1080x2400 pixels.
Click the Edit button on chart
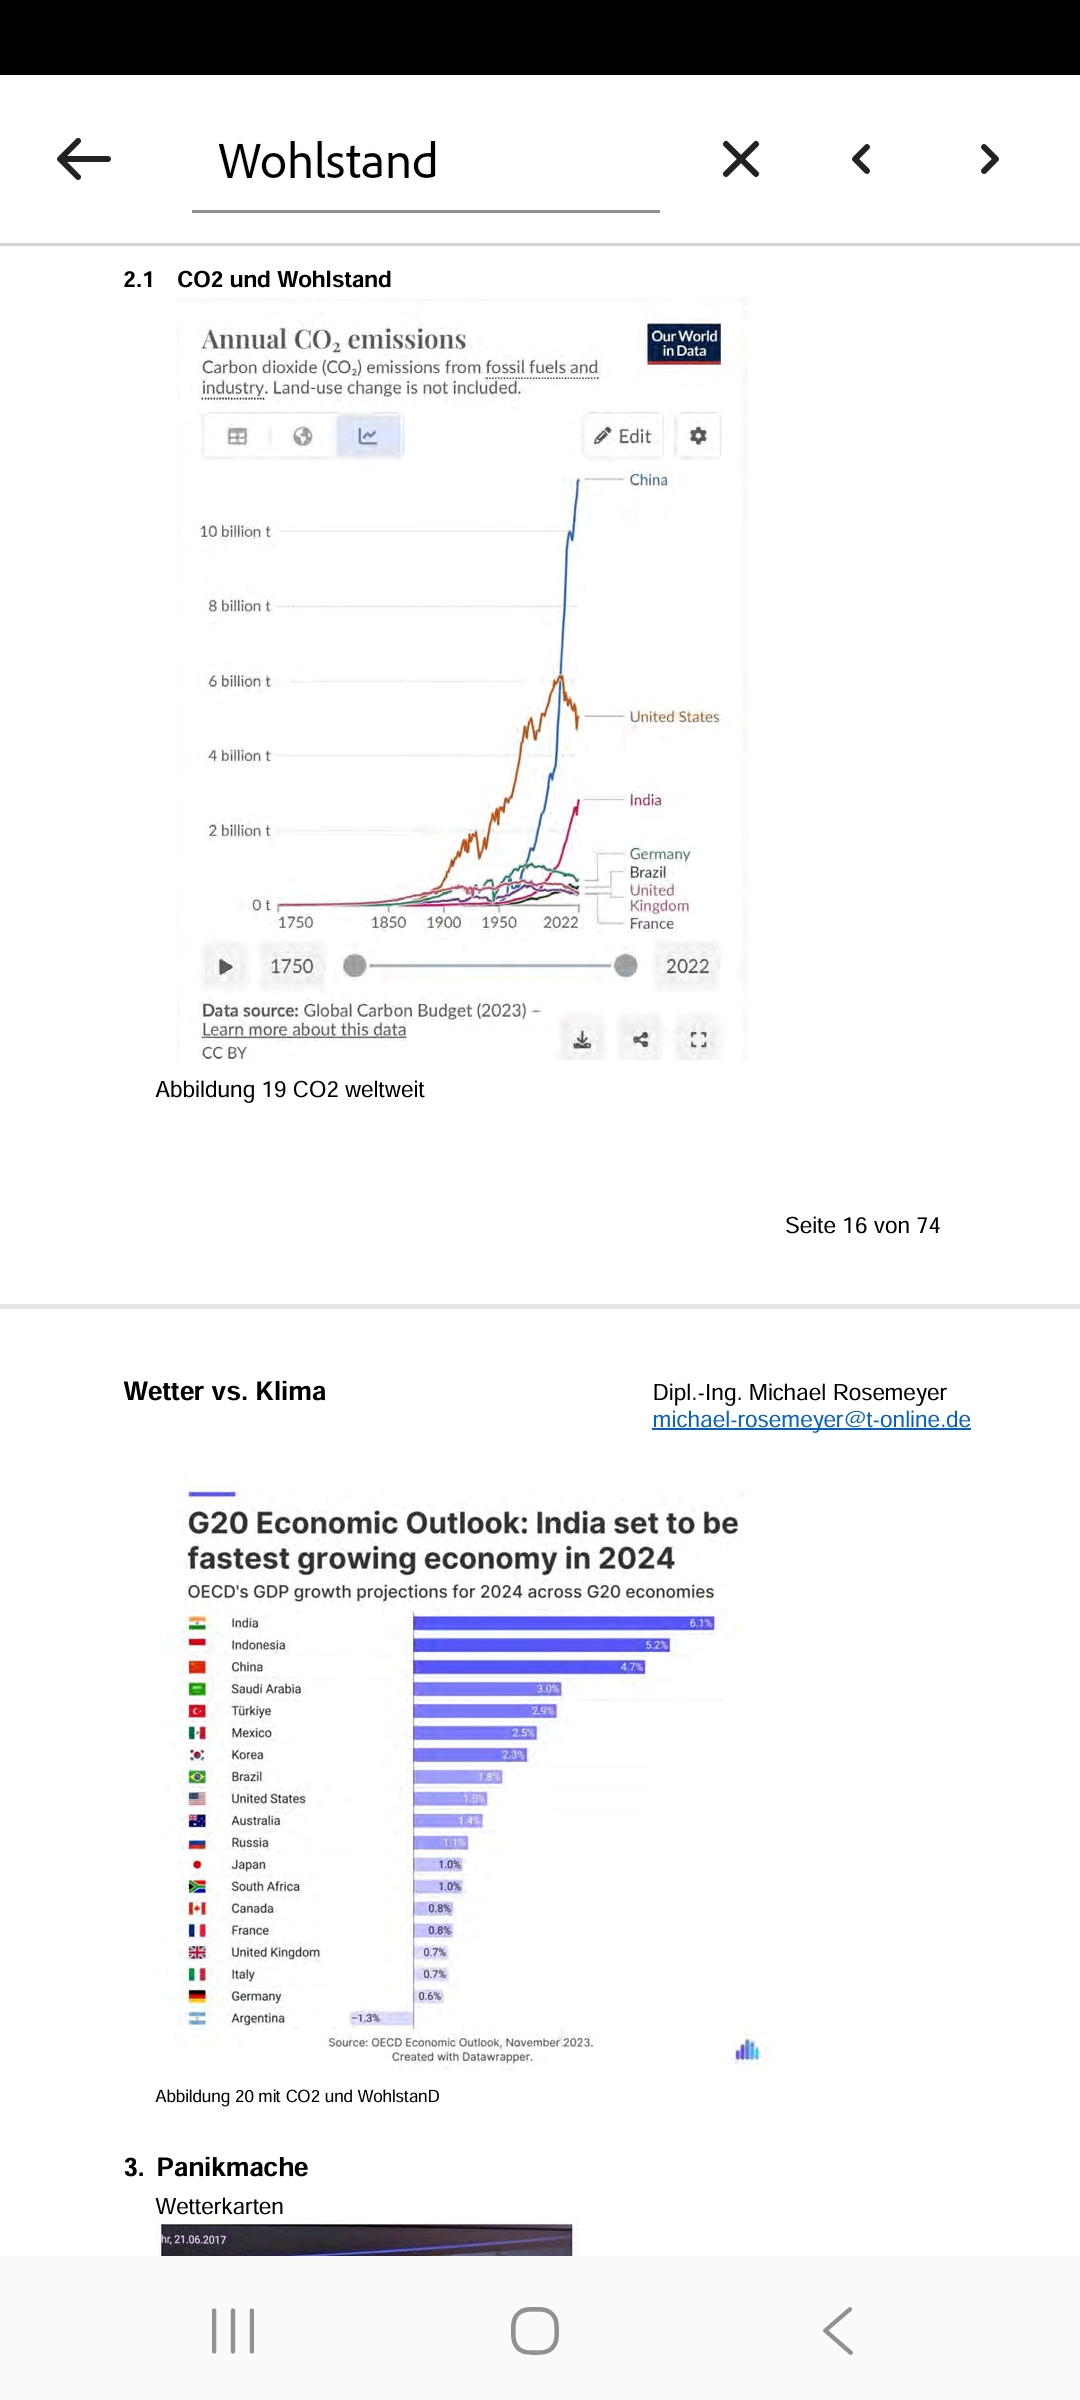622,436
